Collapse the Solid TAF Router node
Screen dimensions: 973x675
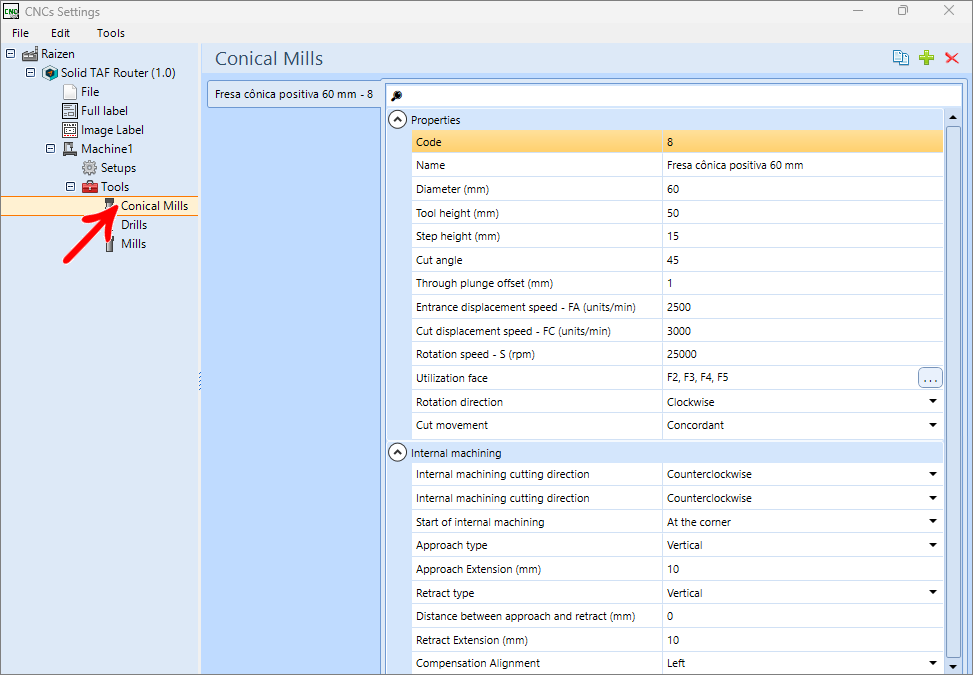[30, 73]
